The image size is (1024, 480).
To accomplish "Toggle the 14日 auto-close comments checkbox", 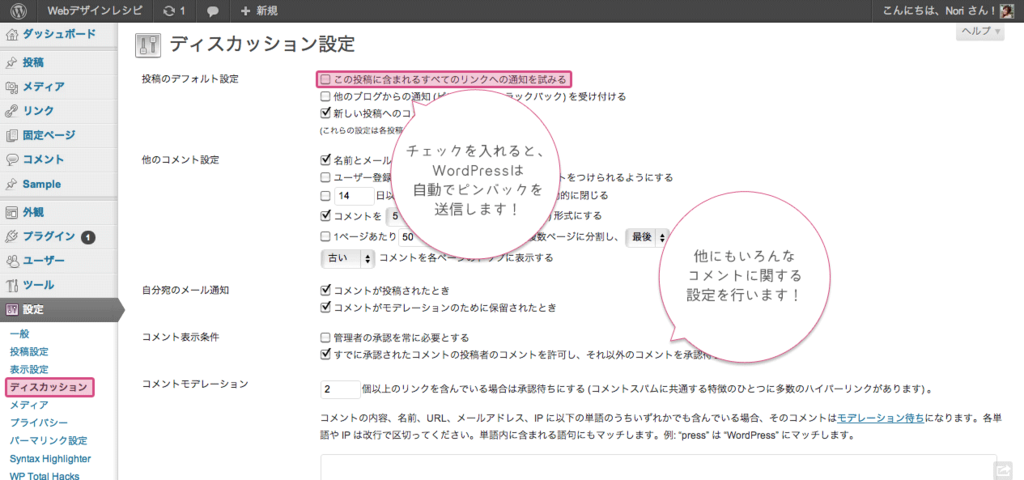I will (325, 195).
